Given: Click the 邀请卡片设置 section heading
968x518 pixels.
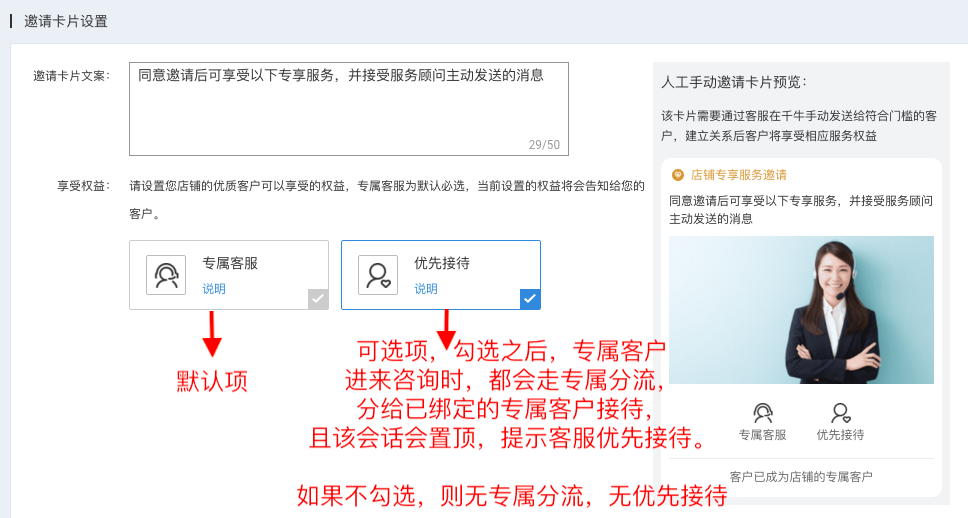Looking at the screenshot, I should [x=65, y=21].
